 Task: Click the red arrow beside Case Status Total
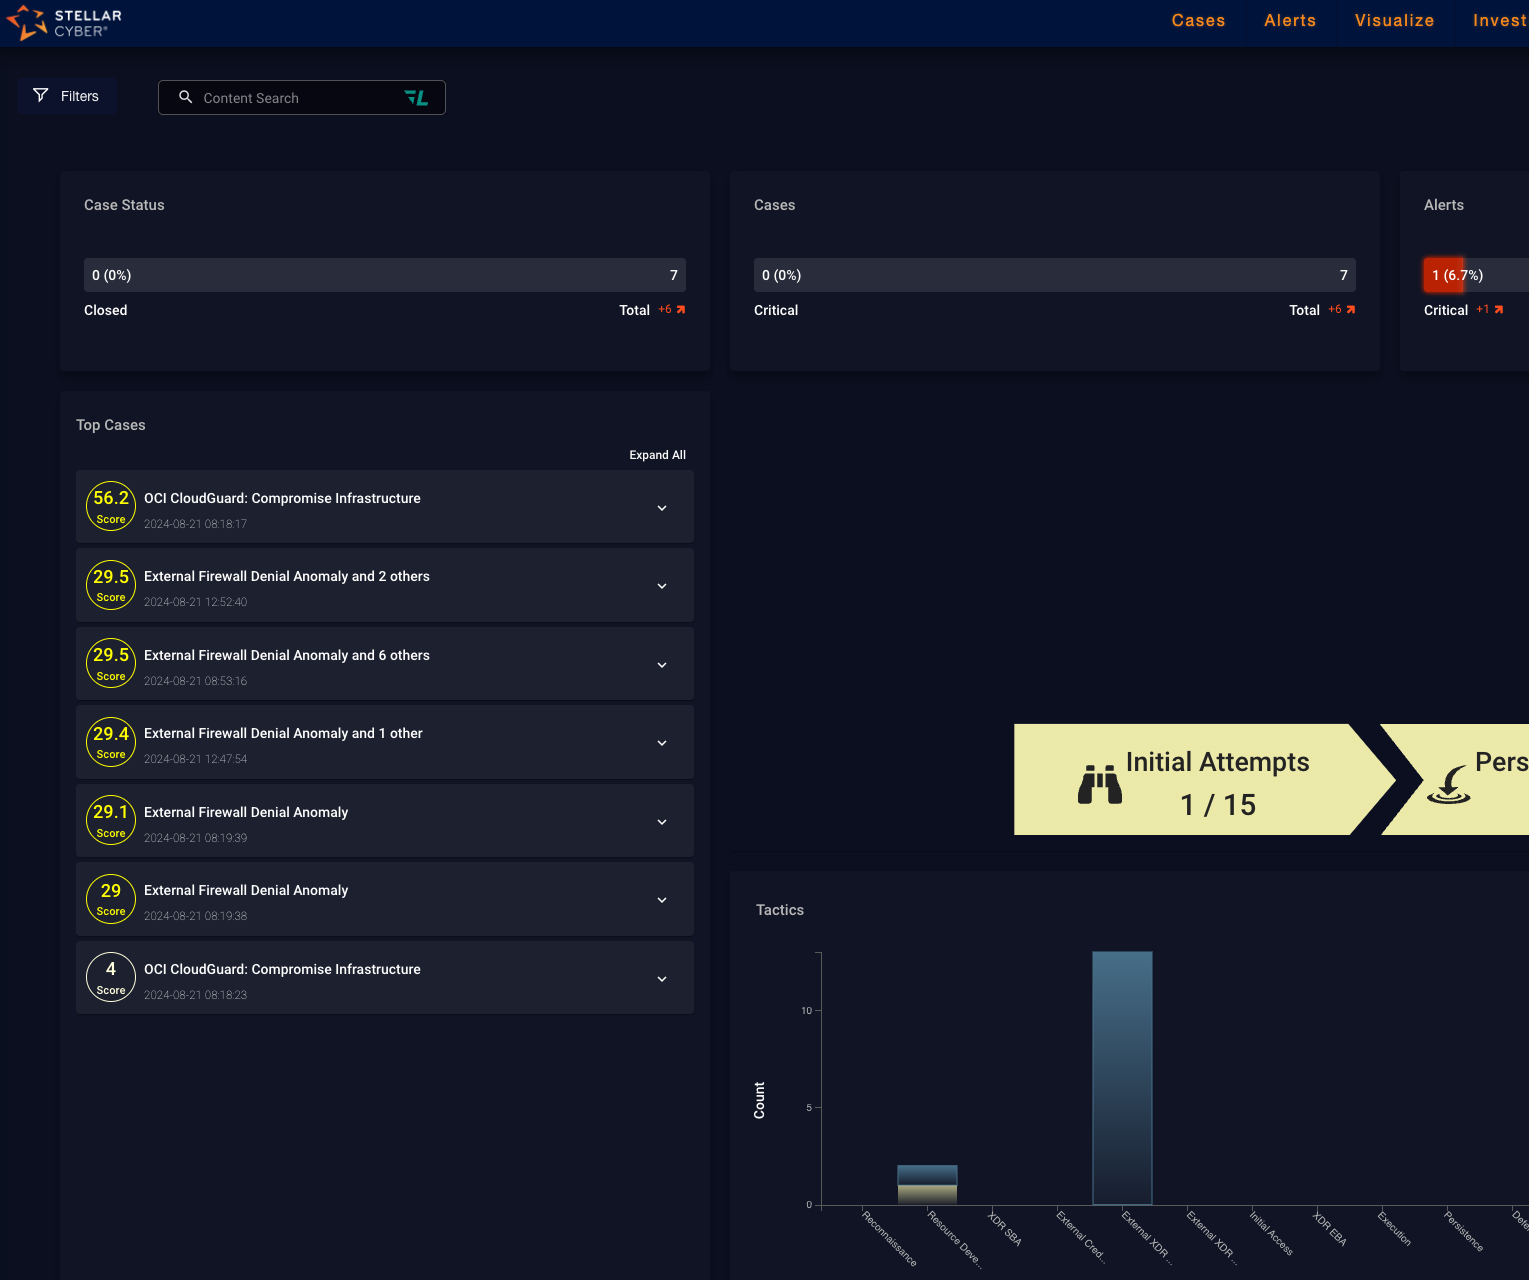[681, 310]
